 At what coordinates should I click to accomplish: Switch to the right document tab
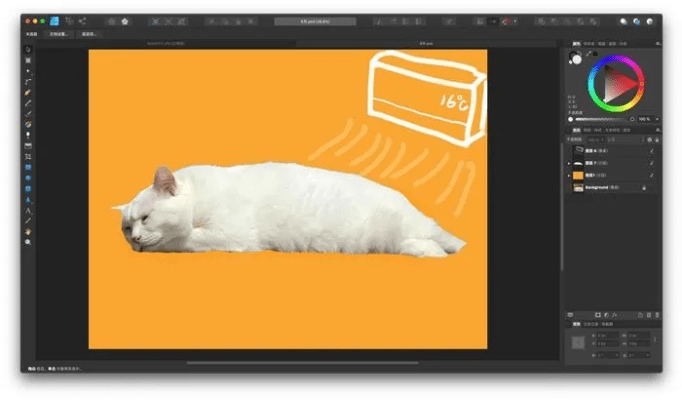pyautogui.click(x=426, y=43)
